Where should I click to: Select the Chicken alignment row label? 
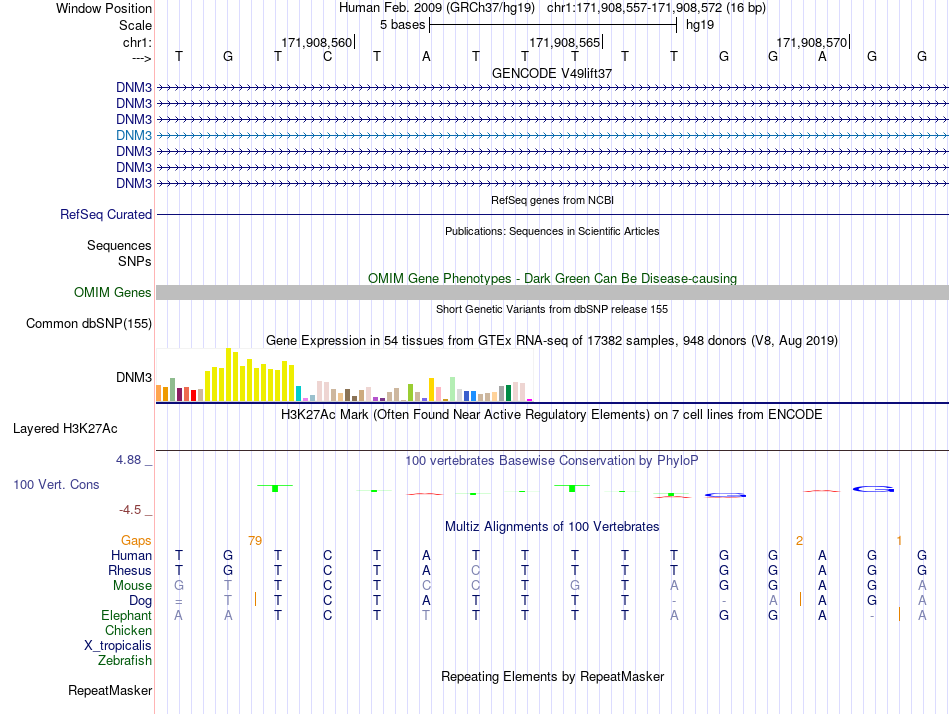pos(128,630)
